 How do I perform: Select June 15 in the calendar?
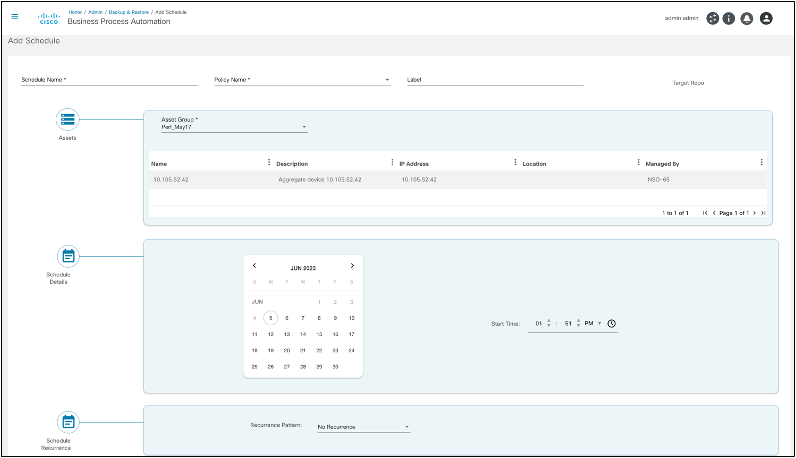coord(319,334)
